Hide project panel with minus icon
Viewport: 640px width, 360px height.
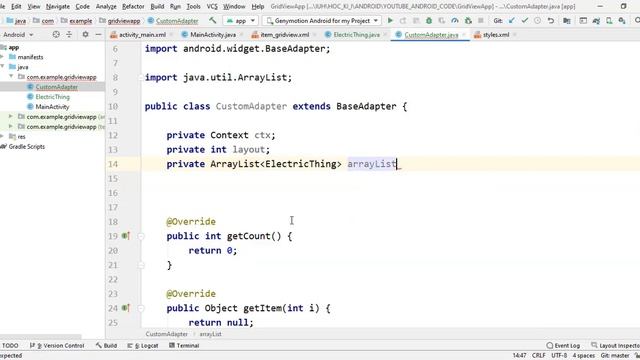(98, 35)
